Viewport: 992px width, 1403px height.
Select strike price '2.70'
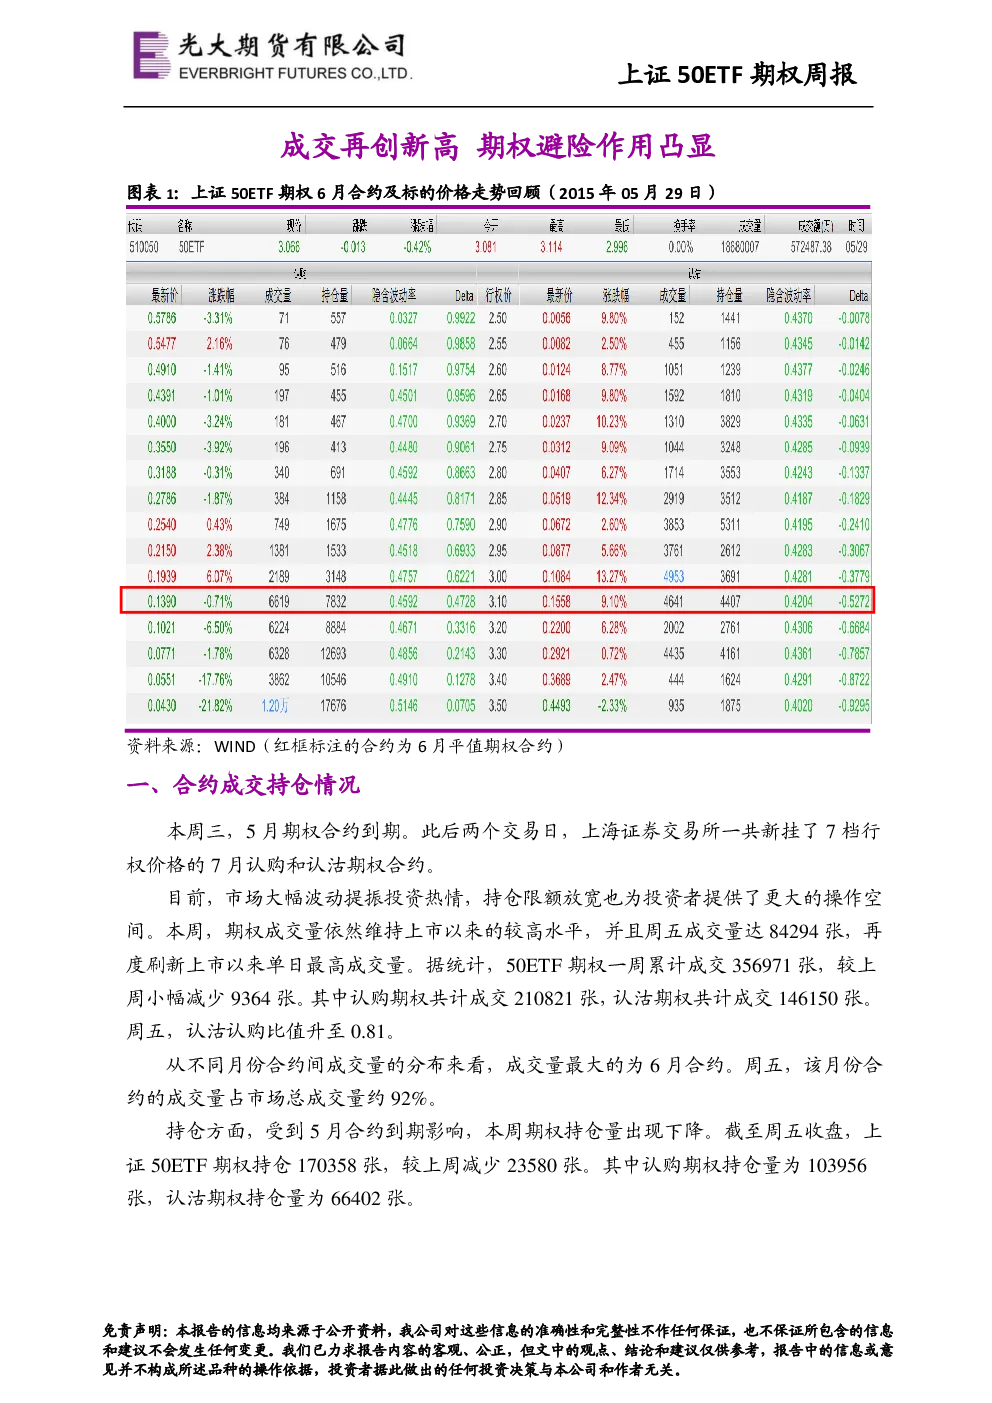(498, 422)
